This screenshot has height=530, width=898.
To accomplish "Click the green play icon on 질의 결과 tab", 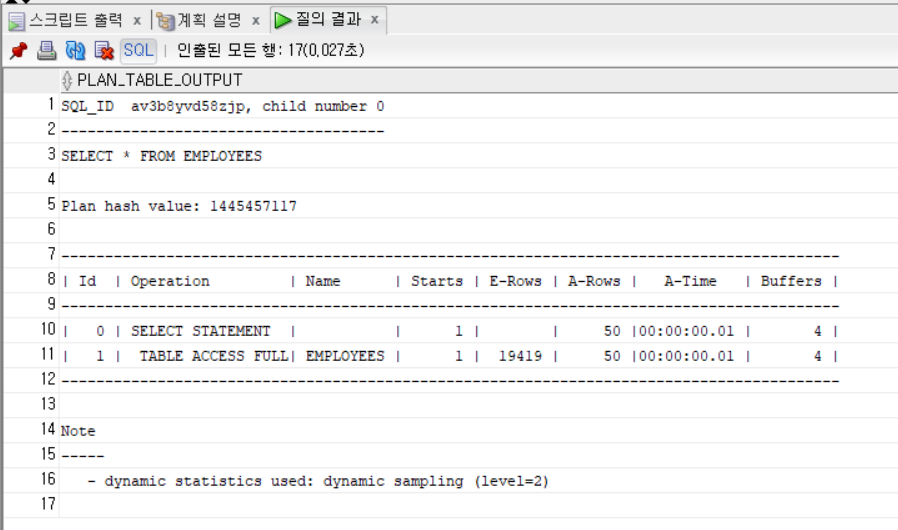I will tap(282, 21).
